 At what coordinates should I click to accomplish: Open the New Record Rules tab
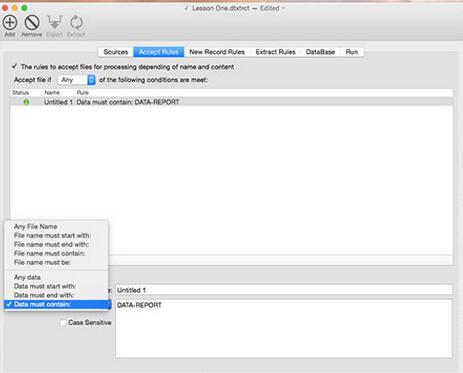[x=217, y=52]
